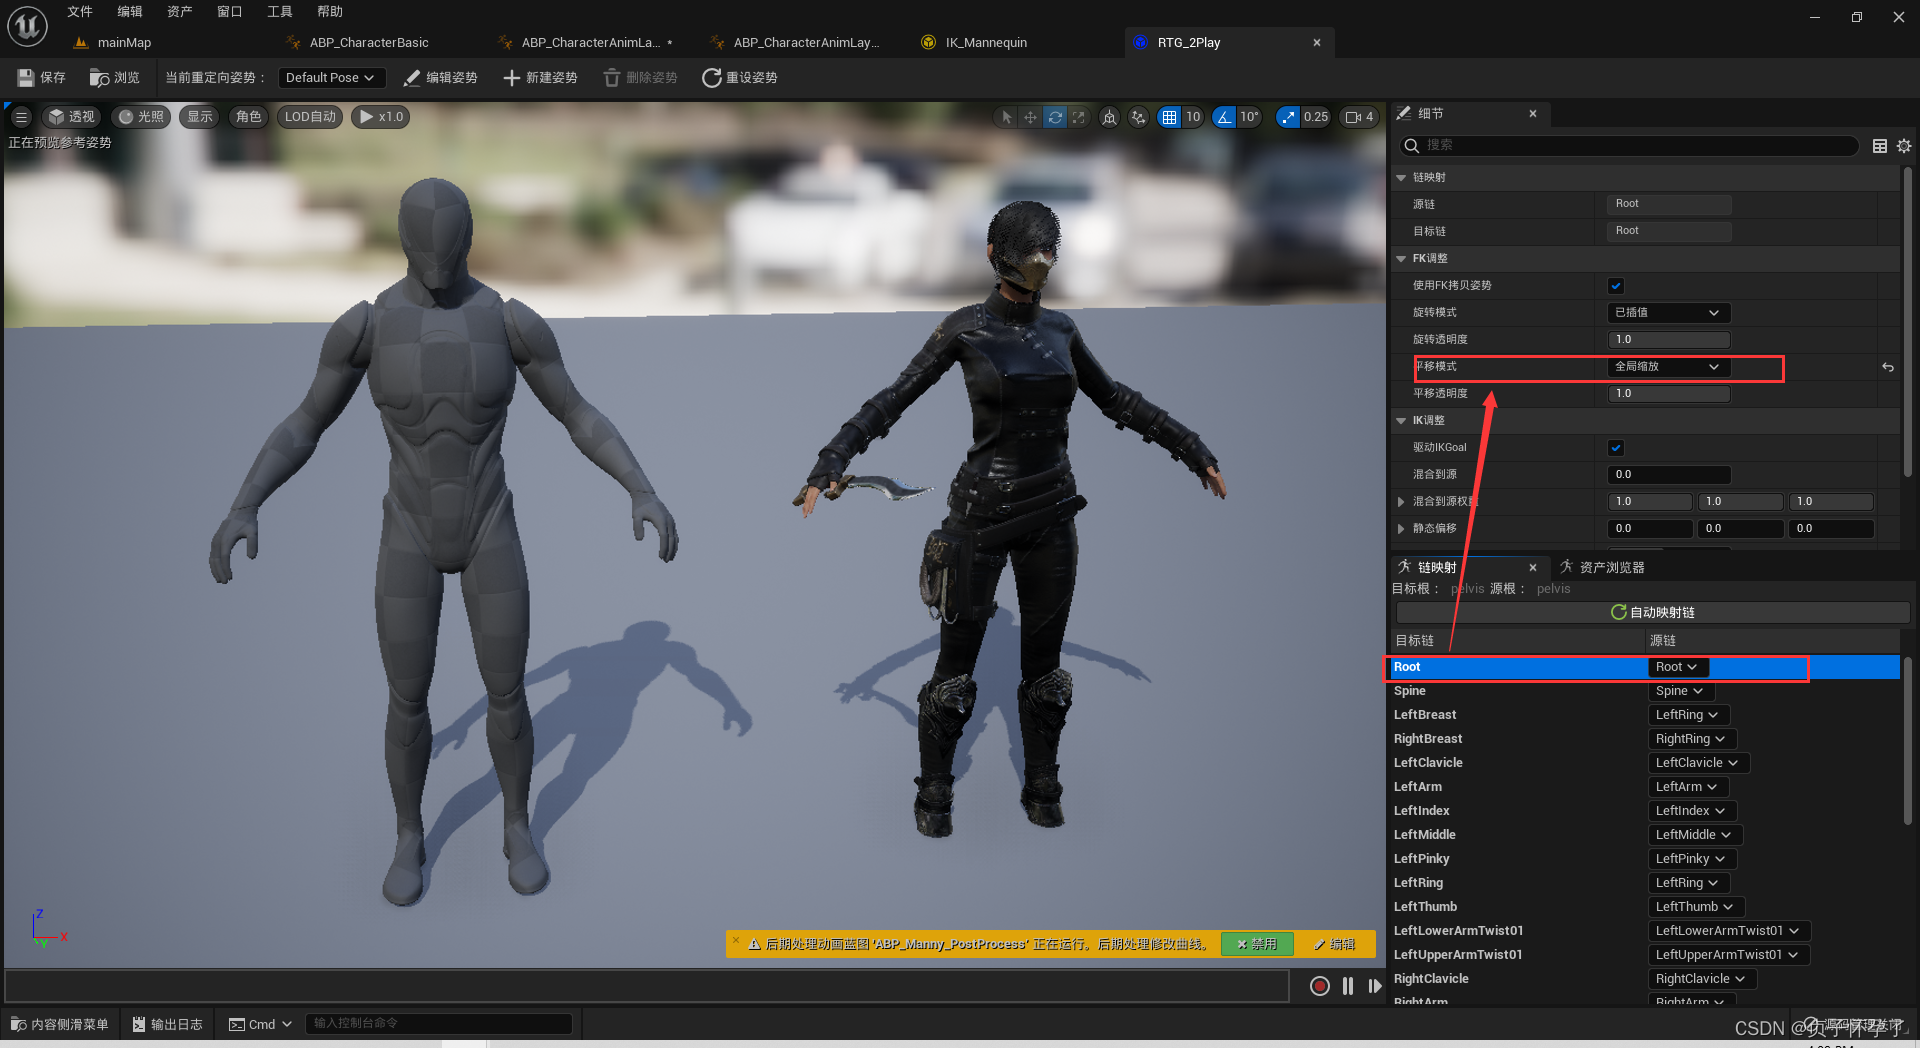Open source chain dropdown for LeftClavicle
The image size is (1920, 1048).
1697,763
